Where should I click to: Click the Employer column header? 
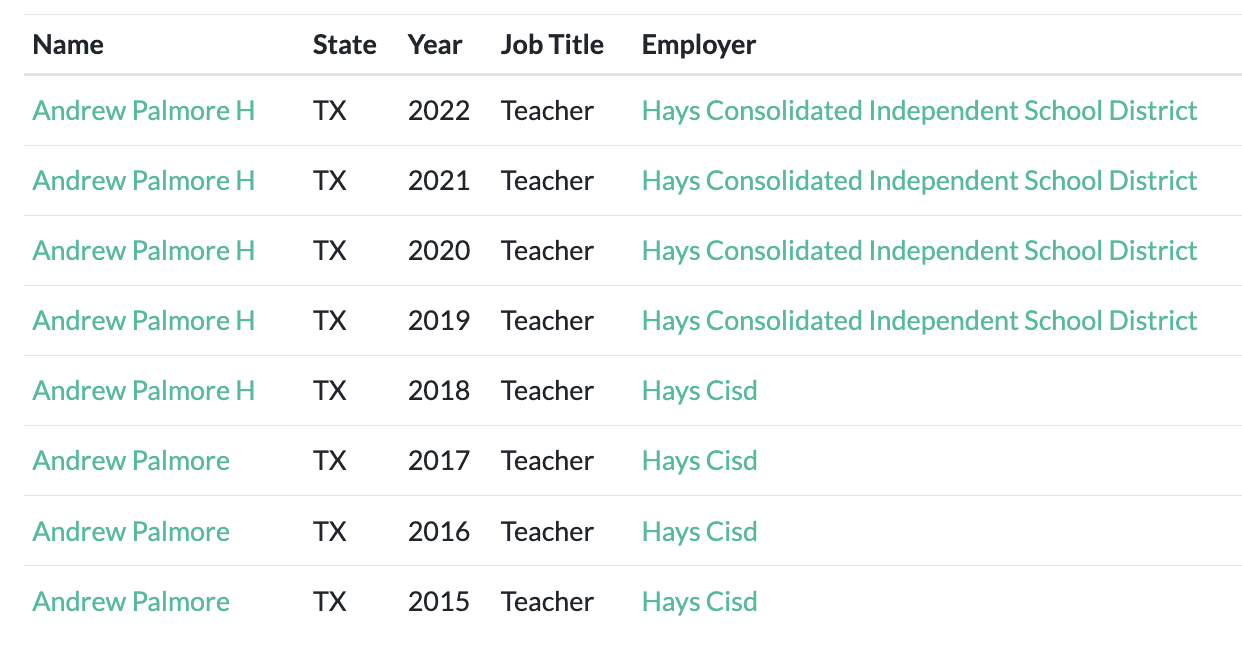tap(699, 45)
